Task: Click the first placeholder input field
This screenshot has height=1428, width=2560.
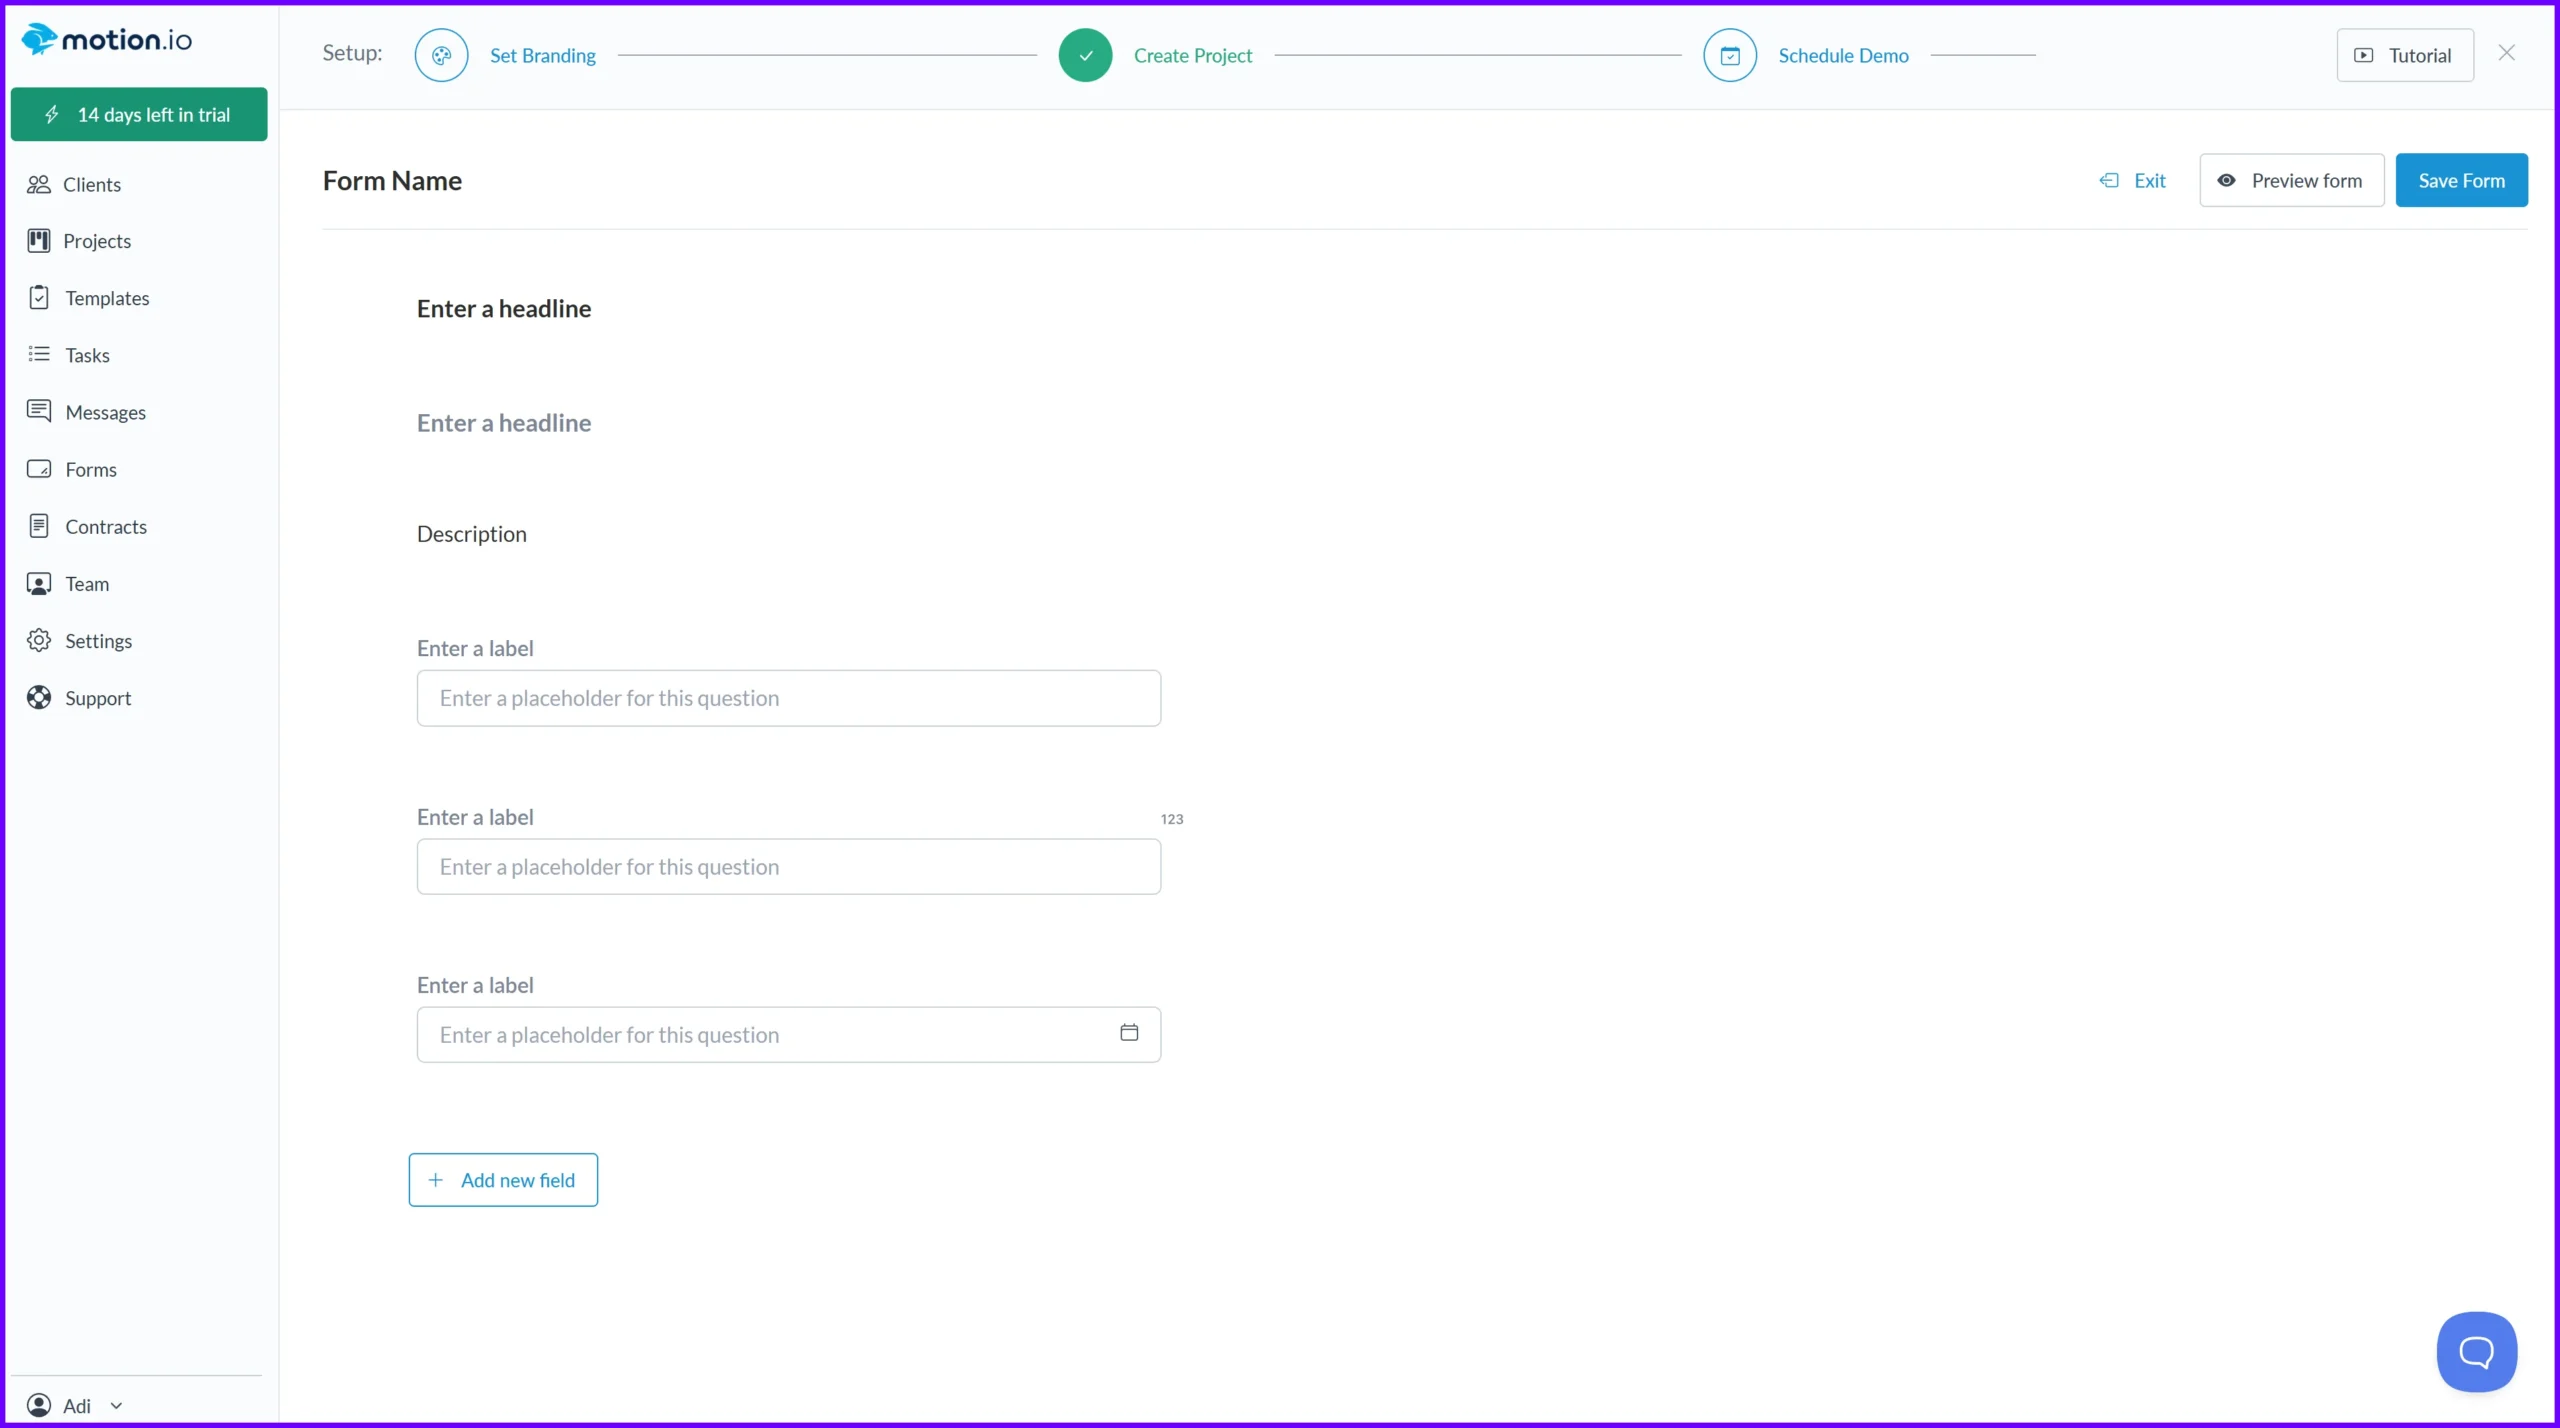Action: pos(788,698)
